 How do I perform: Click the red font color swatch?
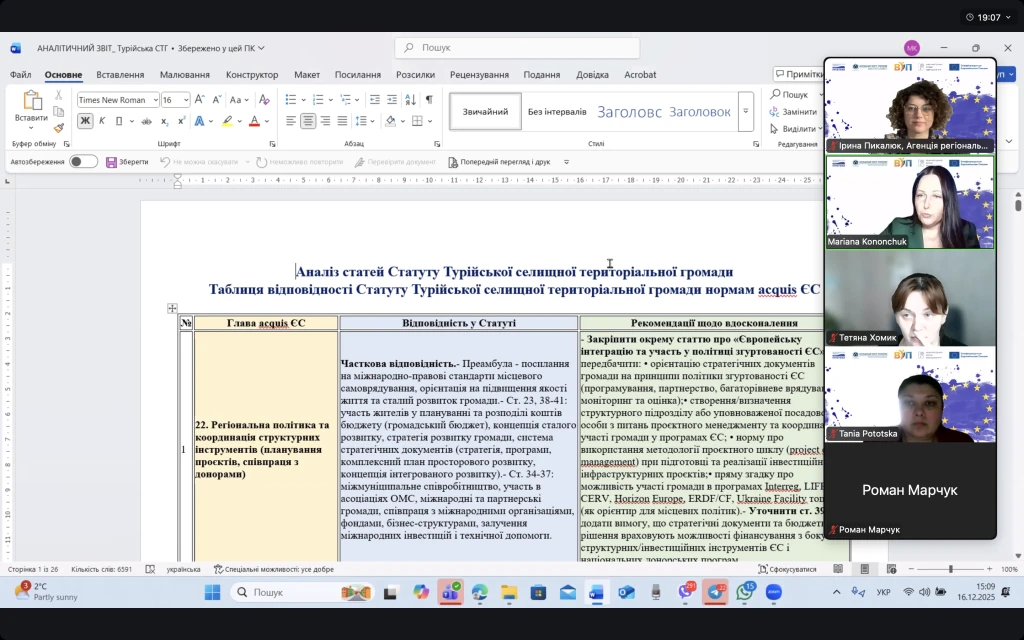click(254, 121)
